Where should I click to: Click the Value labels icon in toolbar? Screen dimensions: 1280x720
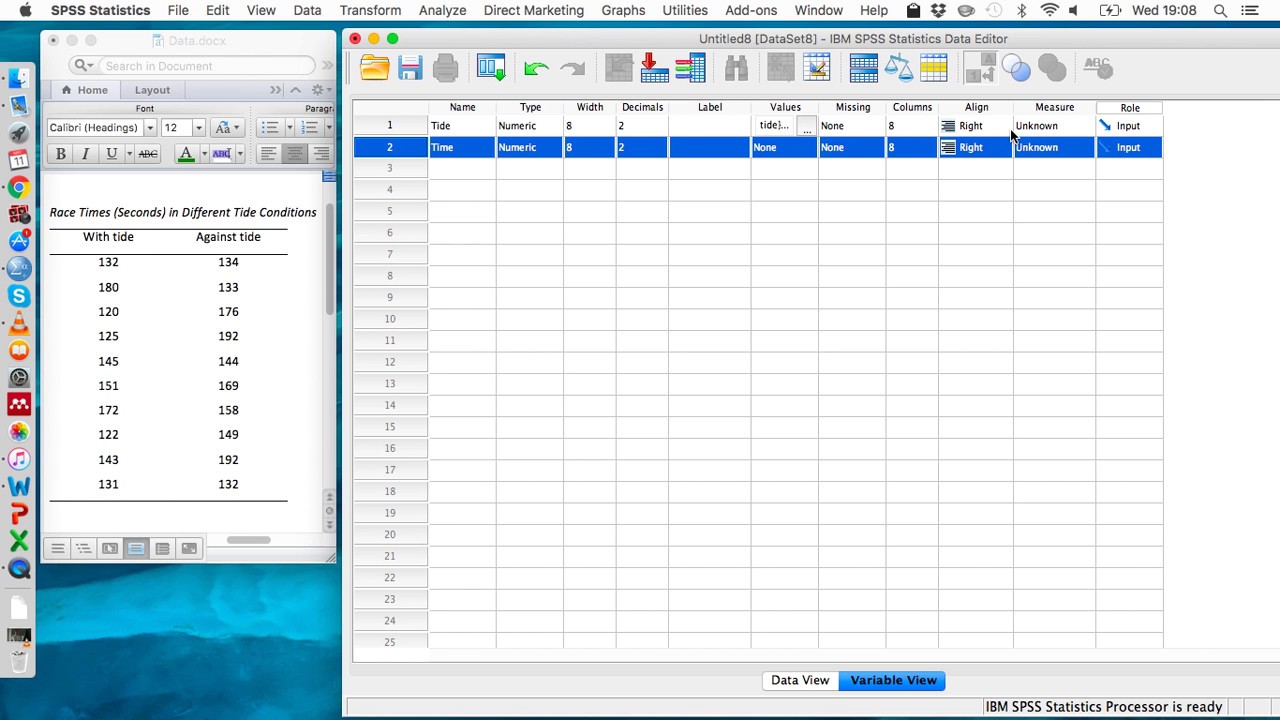point(980,68)
